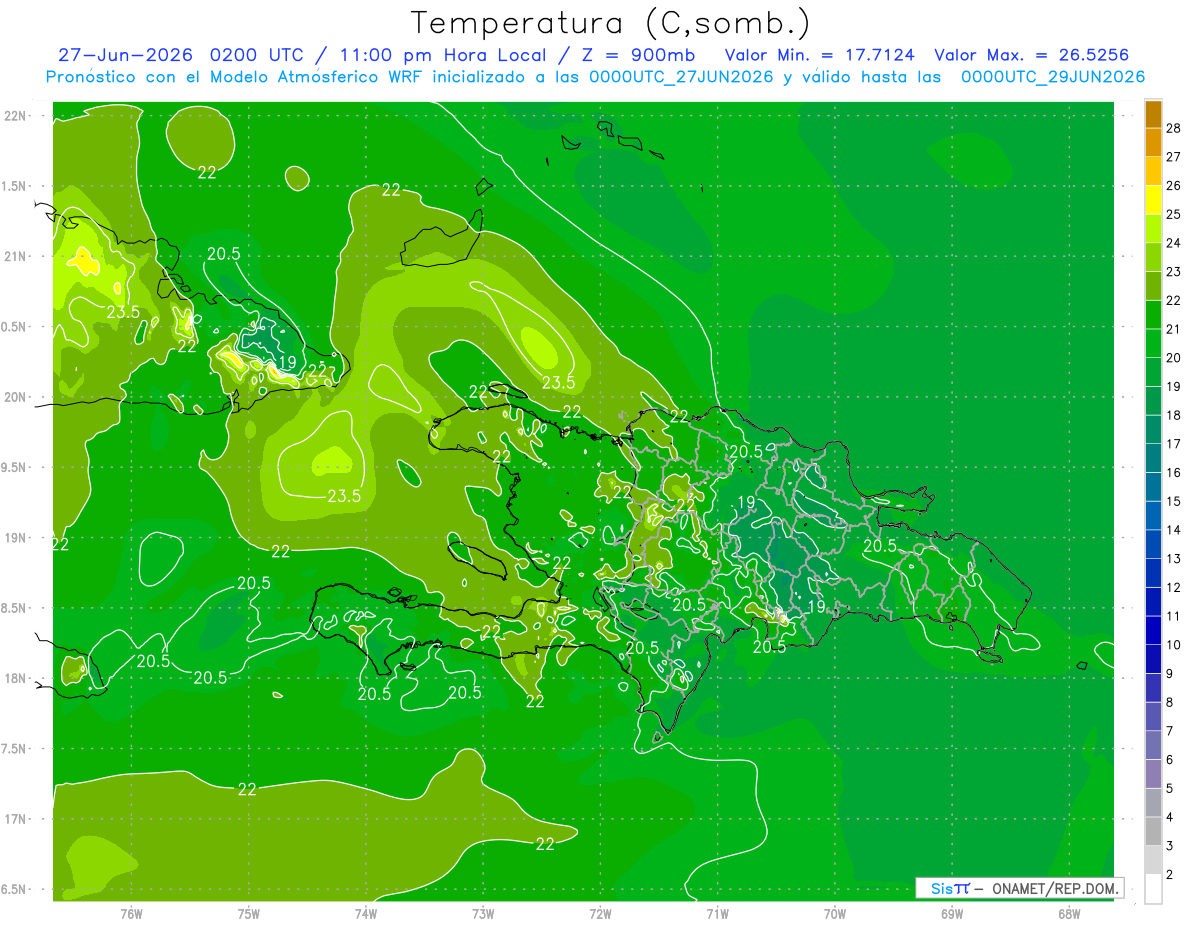Click the legend scale number "18"
This screenshot has height=927, width=1200.
click(1173, 415)
